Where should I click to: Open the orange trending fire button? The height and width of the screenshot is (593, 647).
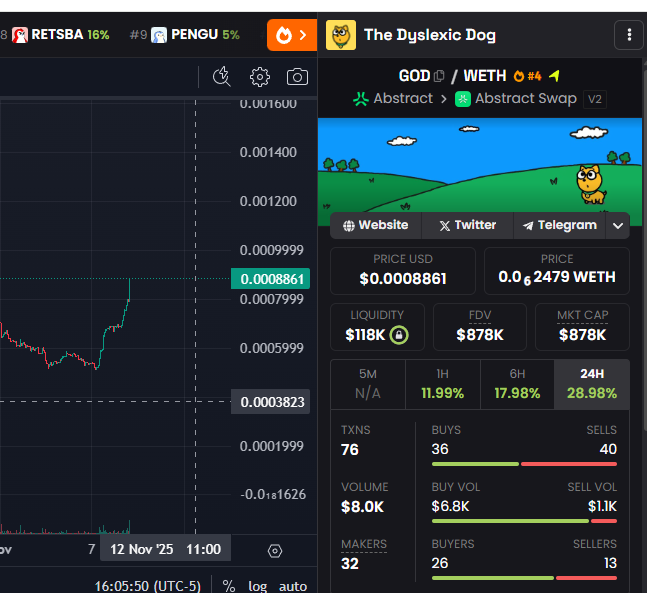(292, 35)
